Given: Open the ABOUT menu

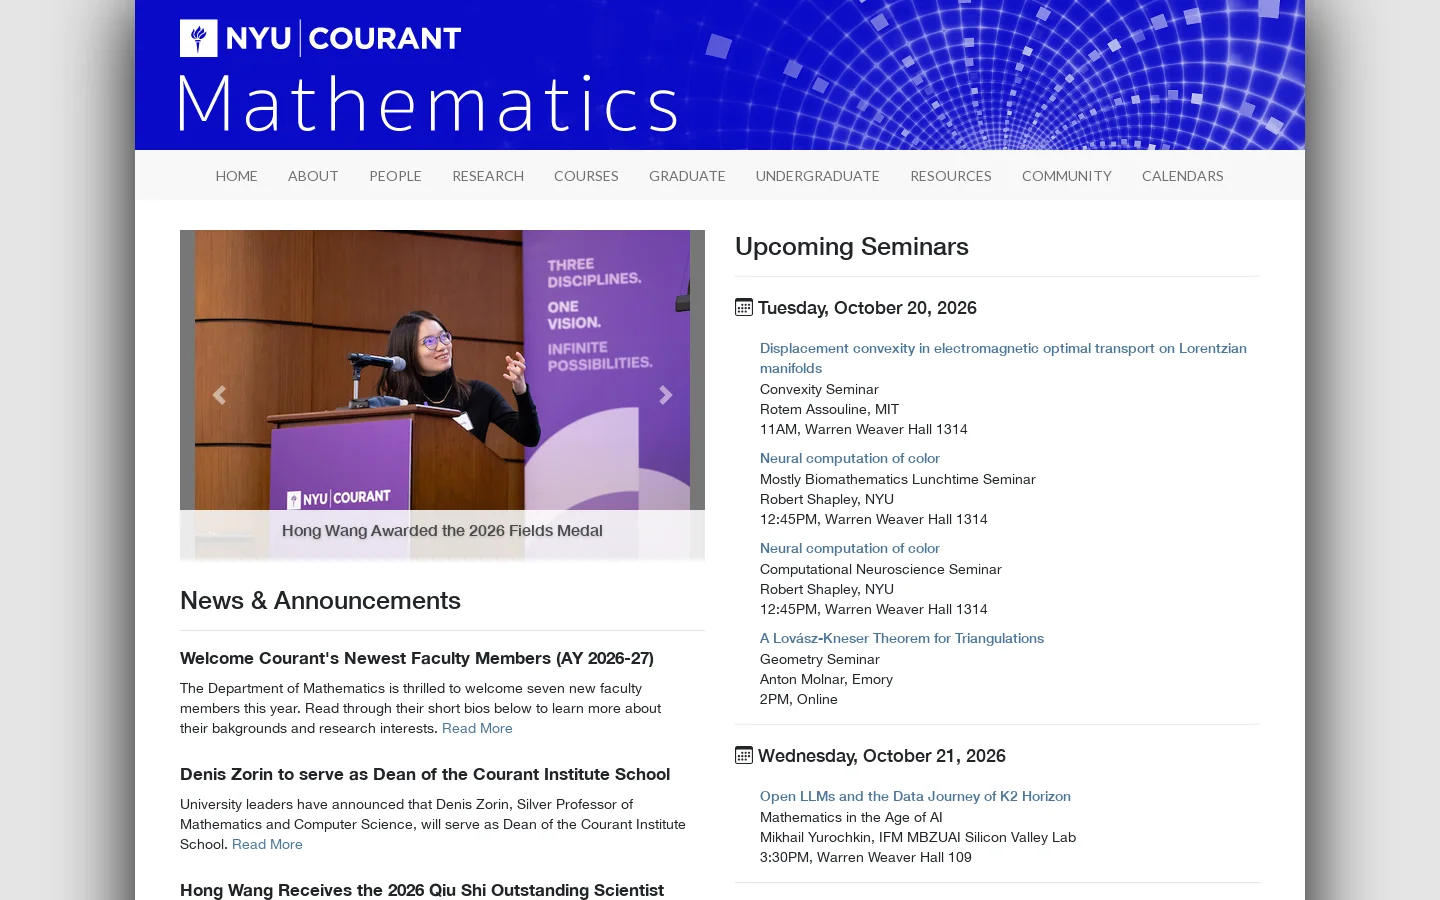Looking at the screenshot, I should (313, 176).
